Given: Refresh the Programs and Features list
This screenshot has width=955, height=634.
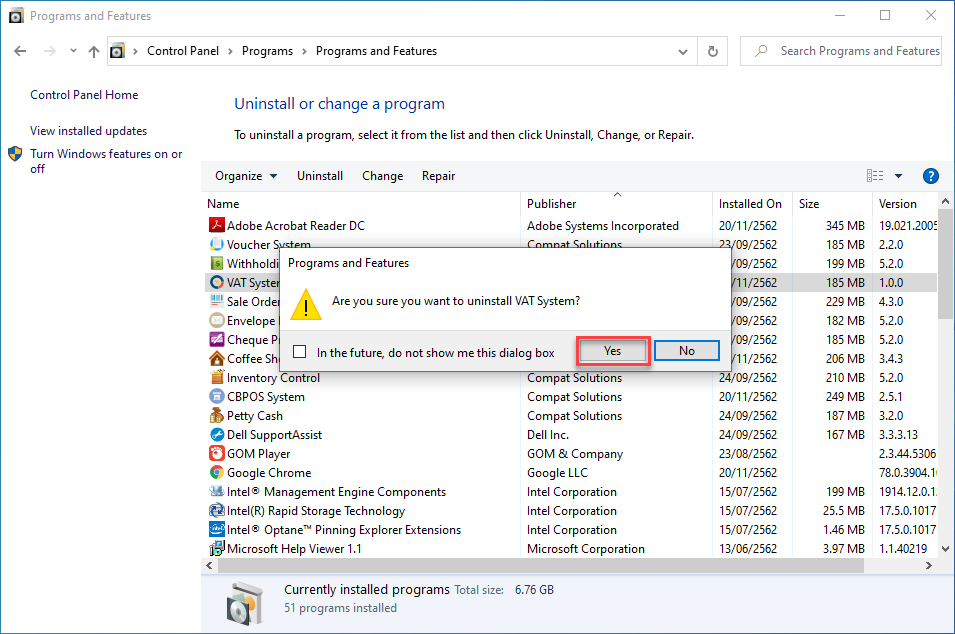Looking at the screenshot, I should point(713,52).
